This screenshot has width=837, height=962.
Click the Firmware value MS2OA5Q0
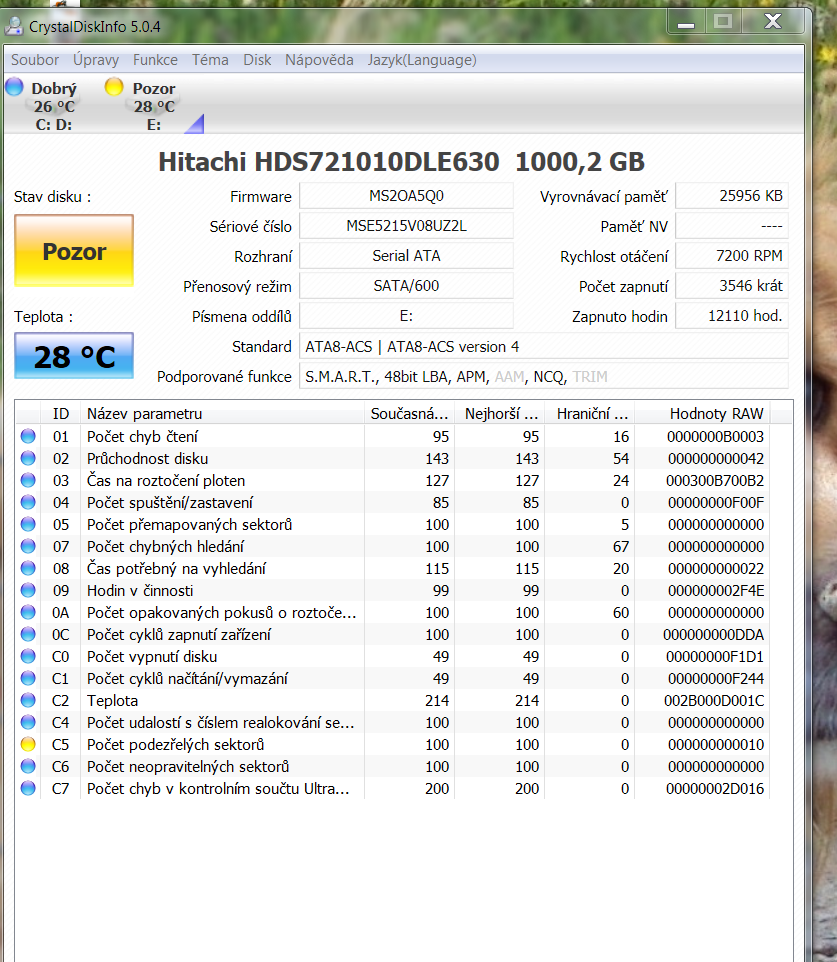click(406, 196)
